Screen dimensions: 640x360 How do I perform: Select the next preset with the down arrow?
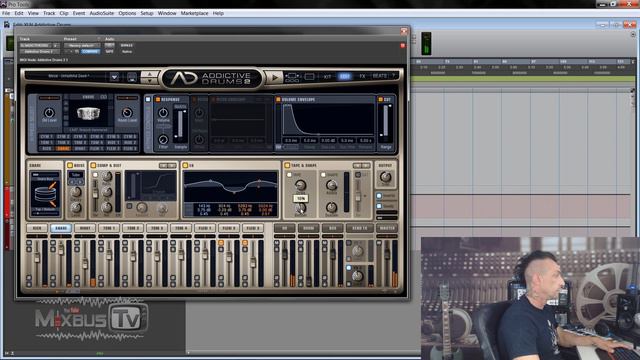tap(149, 81)
